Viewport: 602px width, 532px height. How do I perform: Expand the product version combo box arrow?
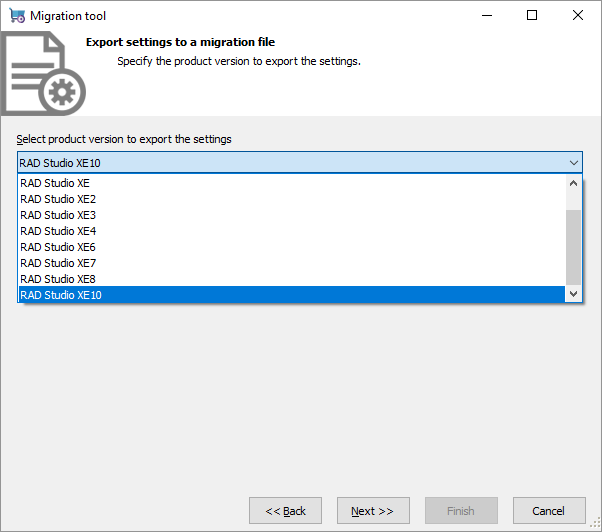[573, 163]
